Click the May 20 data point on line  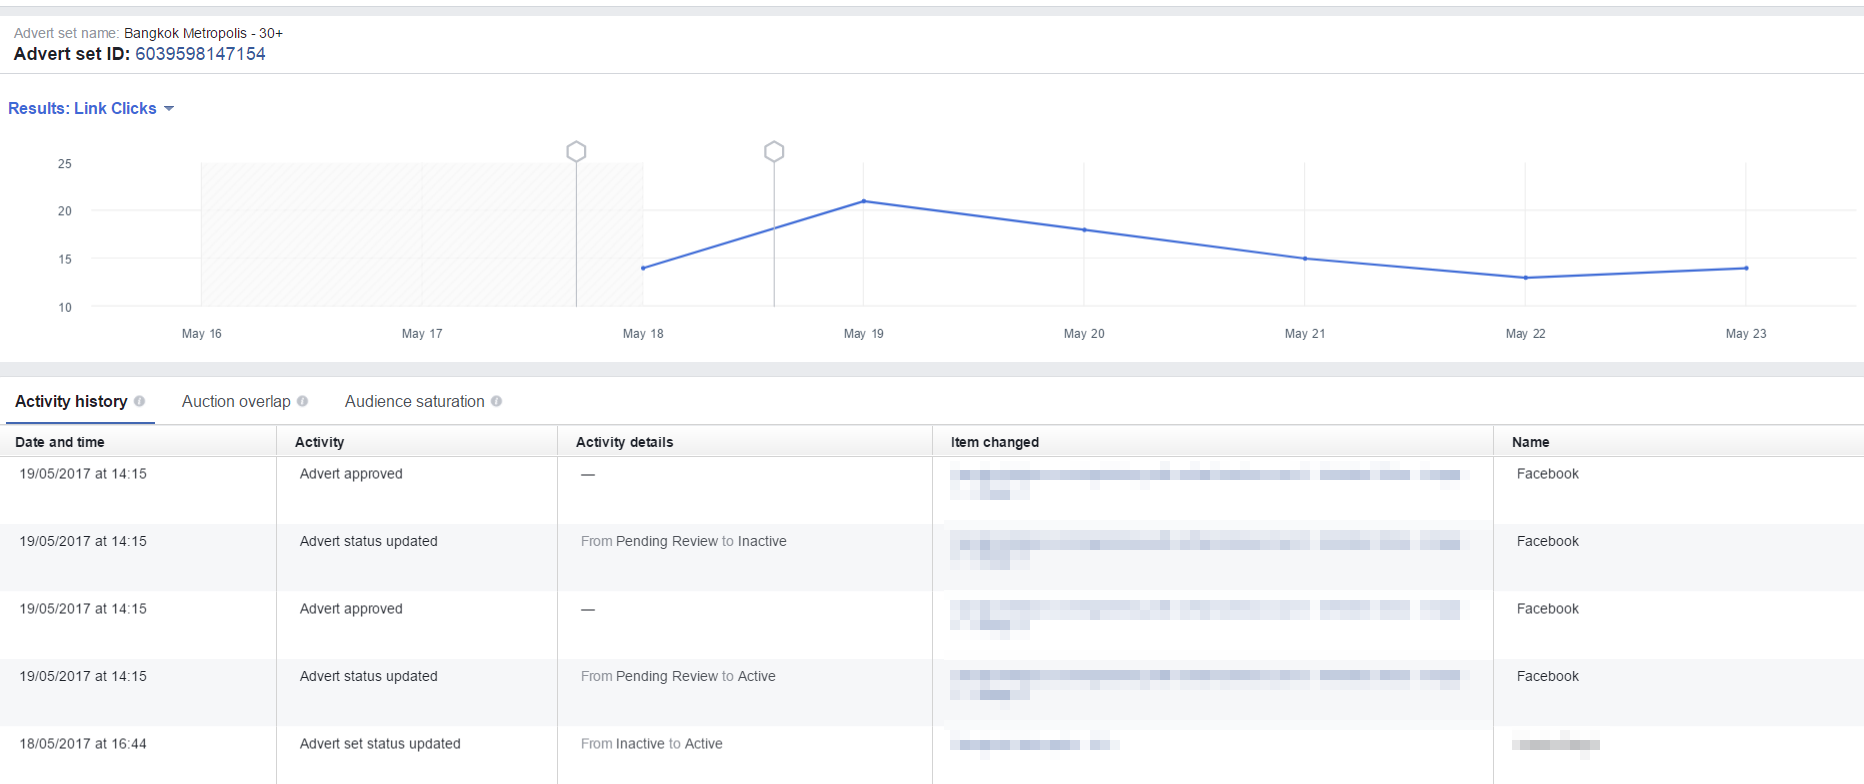(x=1084, y=230)
